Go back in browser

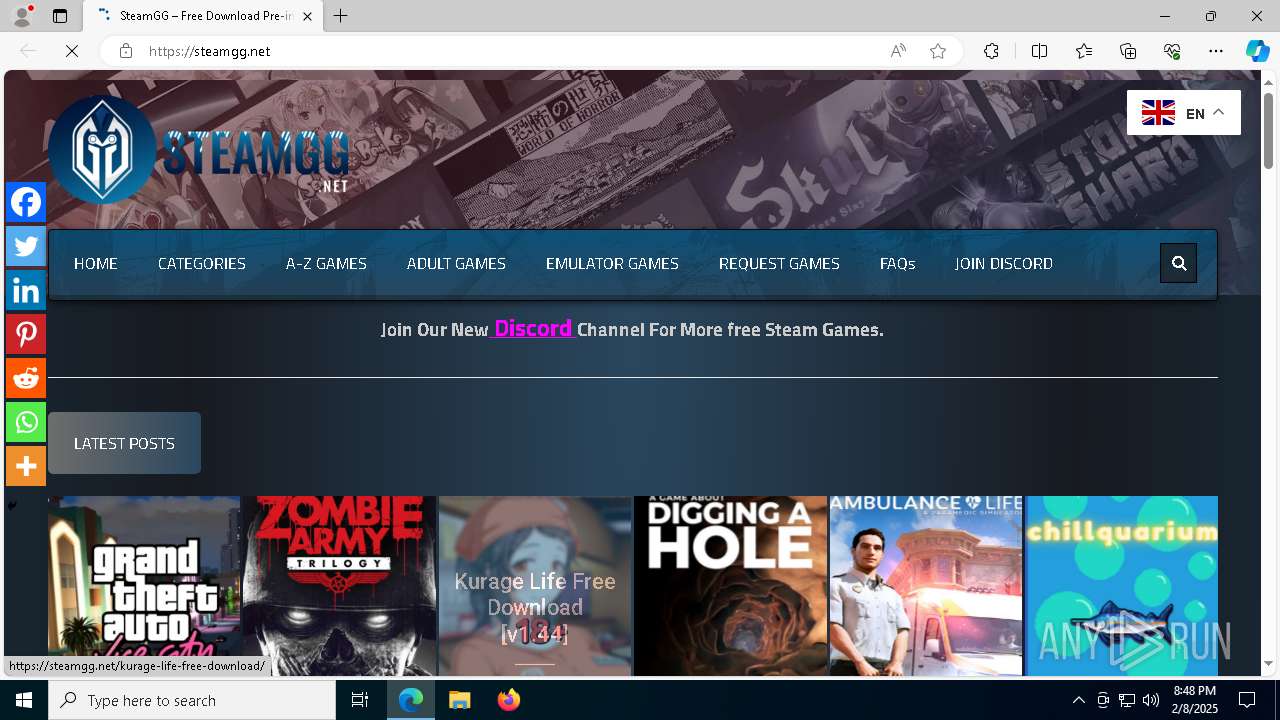28,51
